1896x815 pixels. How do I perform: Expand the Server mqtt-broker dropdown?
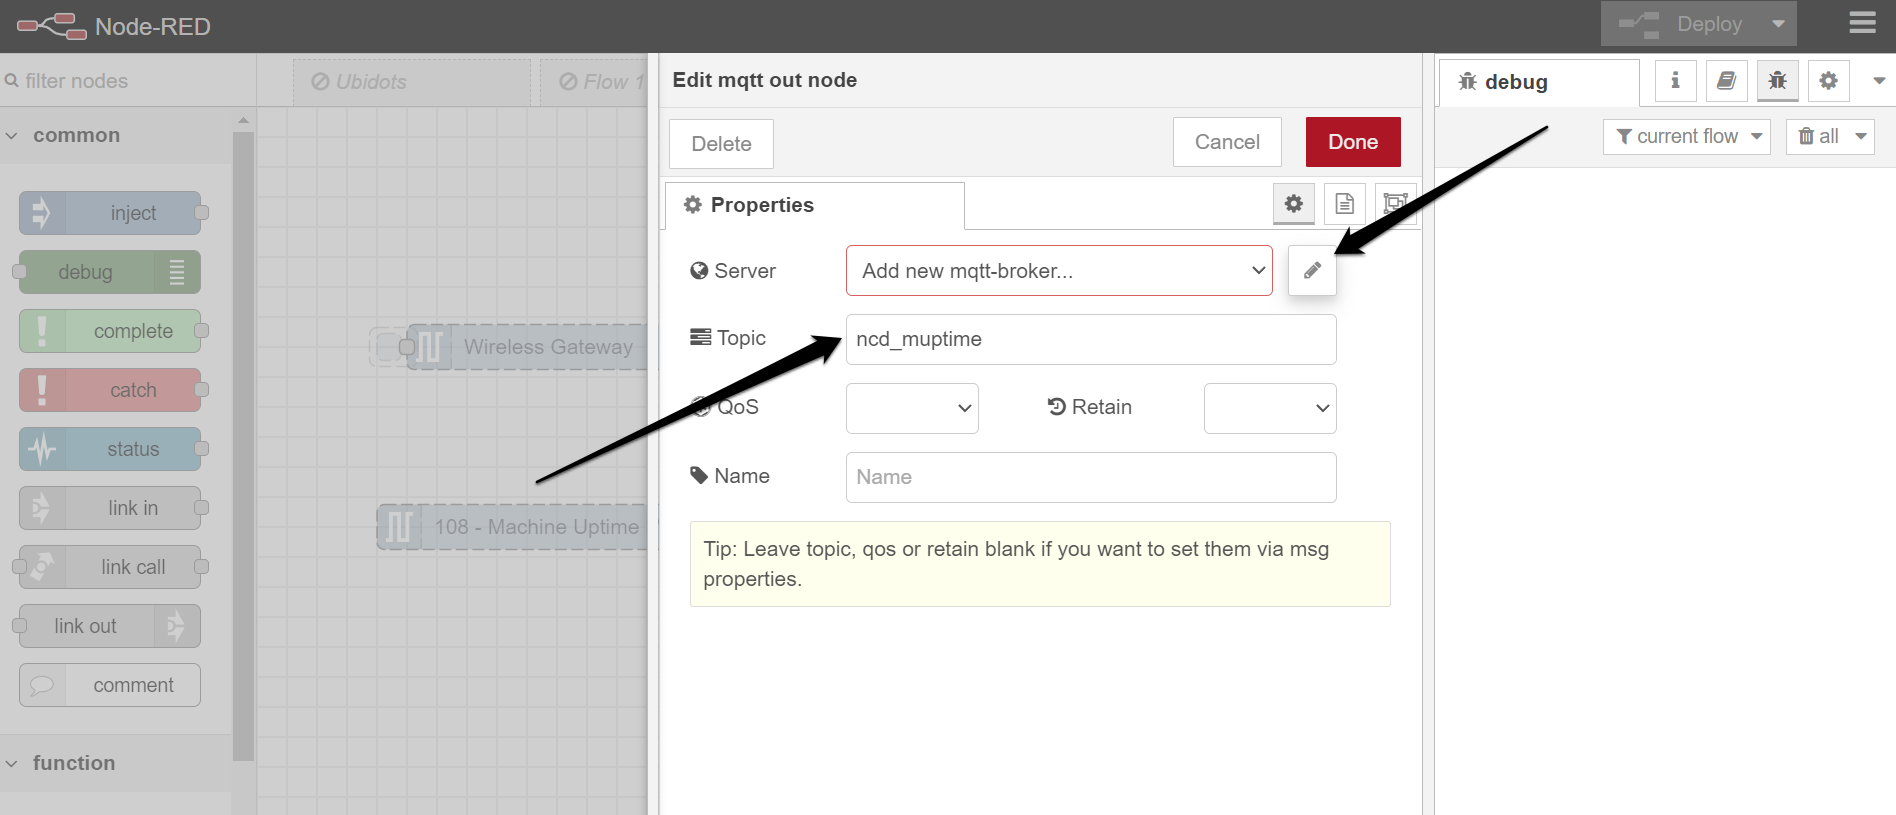tap(1058, 271)
